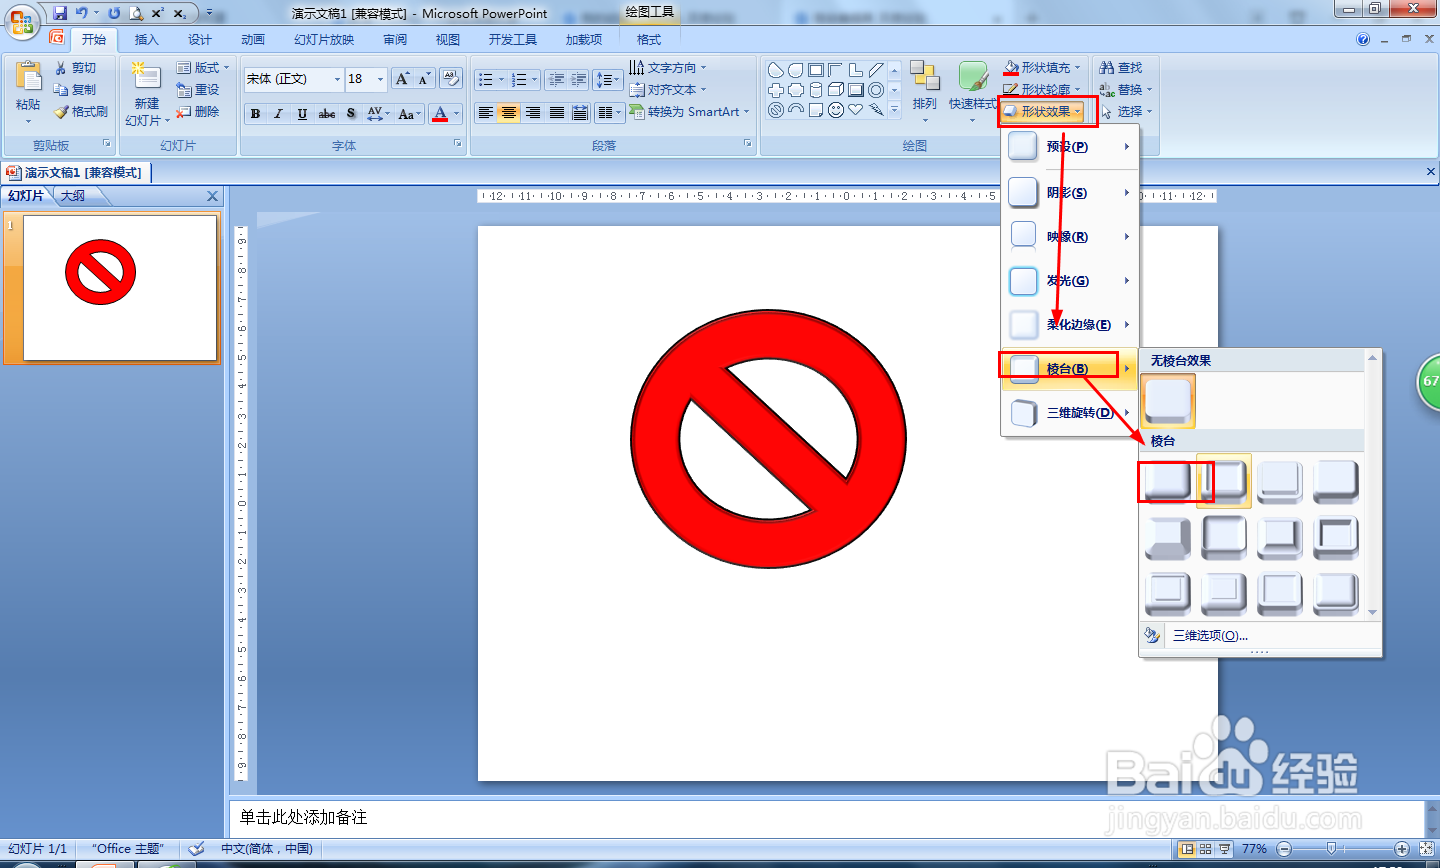The height and width of the screenshot is (868, 1440).
Task: Open the 形状效果 shape effects dropdown
Action: click(x=1042, y=111)
